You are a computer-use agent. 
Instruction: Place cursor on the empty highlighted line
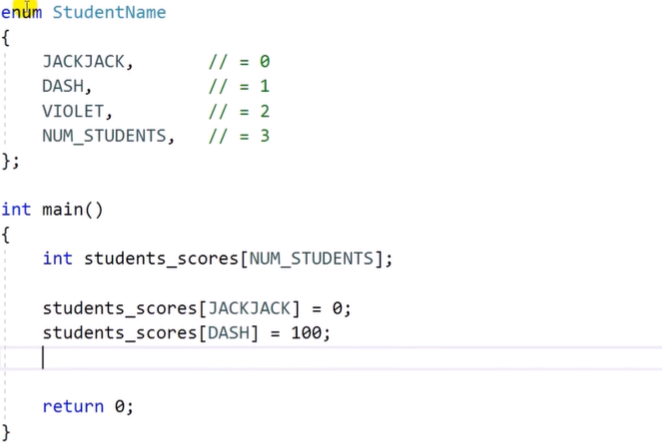[331, 358]
